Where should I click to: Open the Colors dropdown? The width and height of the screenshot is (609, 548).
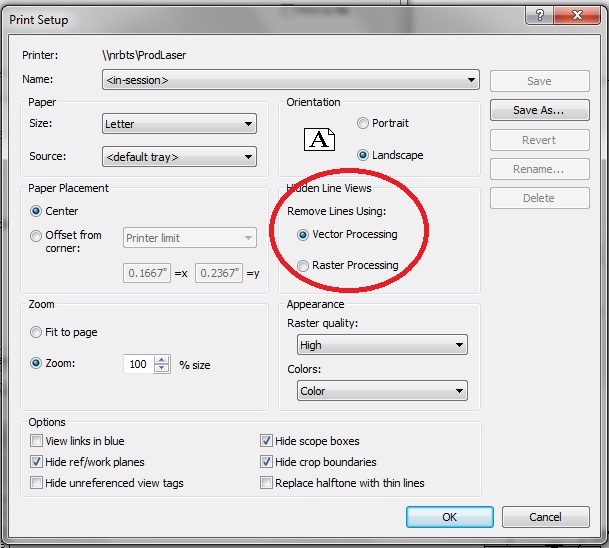point(382,391)
